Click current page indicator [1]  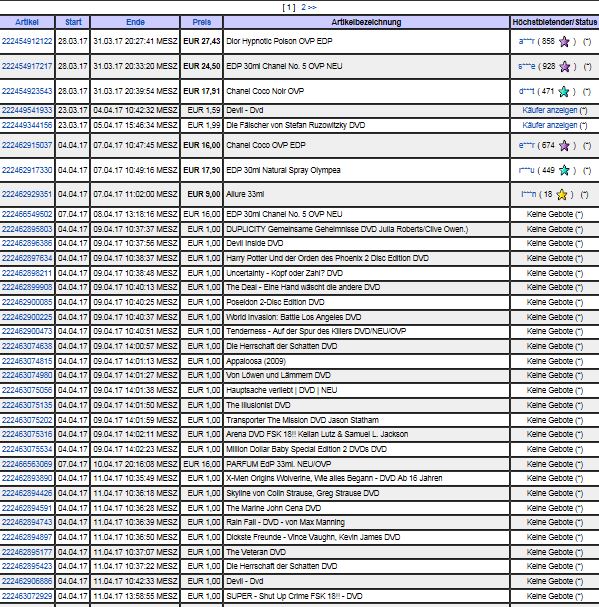[289, 7]
